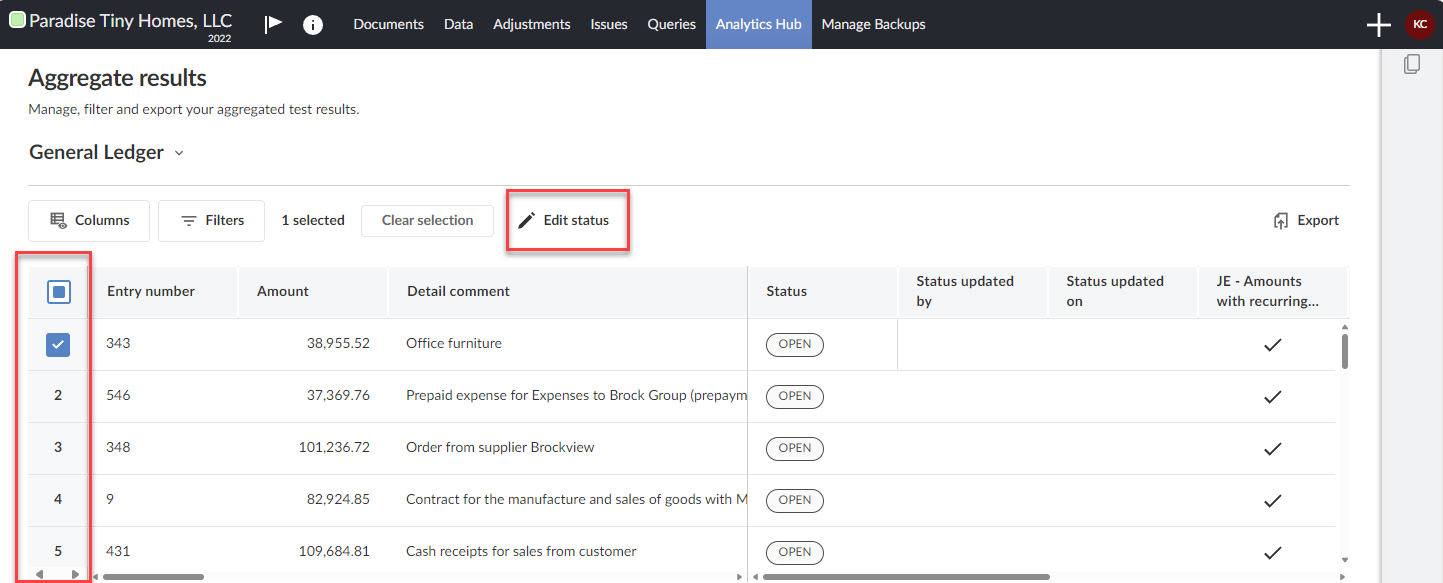
Task: Click the pencil Edit status button
Action: pyautogui.click(x=564, y=220)
